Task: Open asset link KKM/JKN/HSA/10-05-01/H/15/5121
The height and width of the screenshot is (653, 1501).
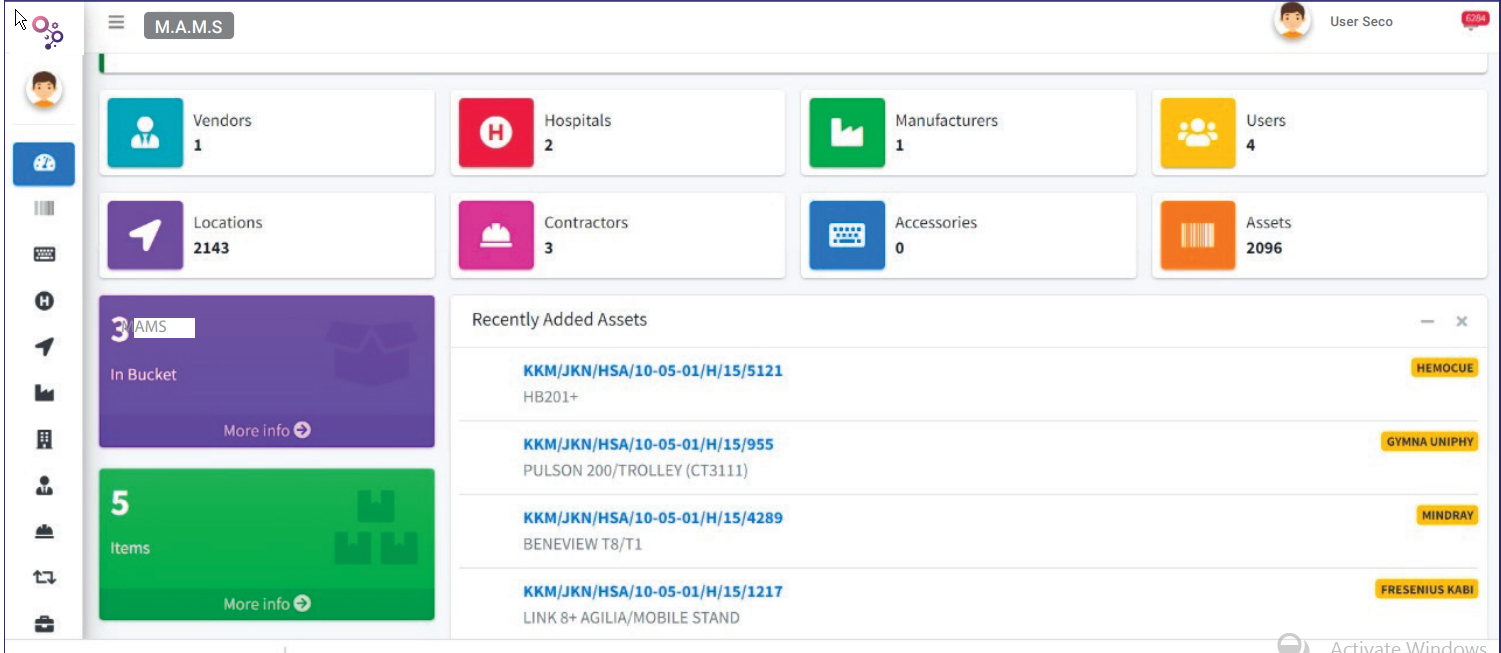Action: tap(652, 371)
